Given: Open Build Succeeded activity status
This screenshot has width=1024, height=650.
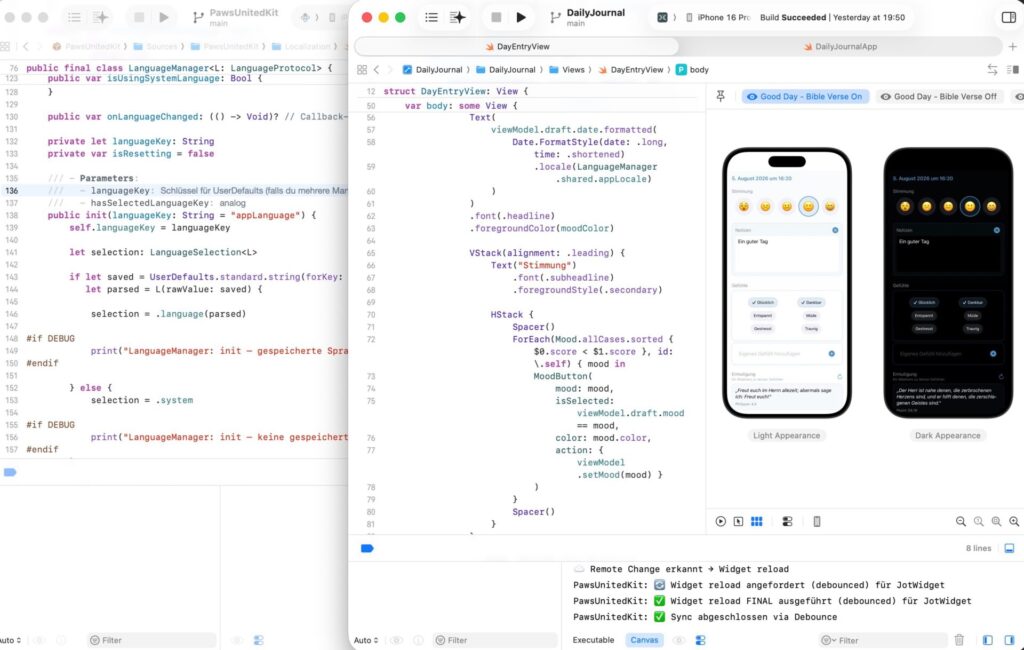Looking at the screenshot, I should (x=832, y=18).
